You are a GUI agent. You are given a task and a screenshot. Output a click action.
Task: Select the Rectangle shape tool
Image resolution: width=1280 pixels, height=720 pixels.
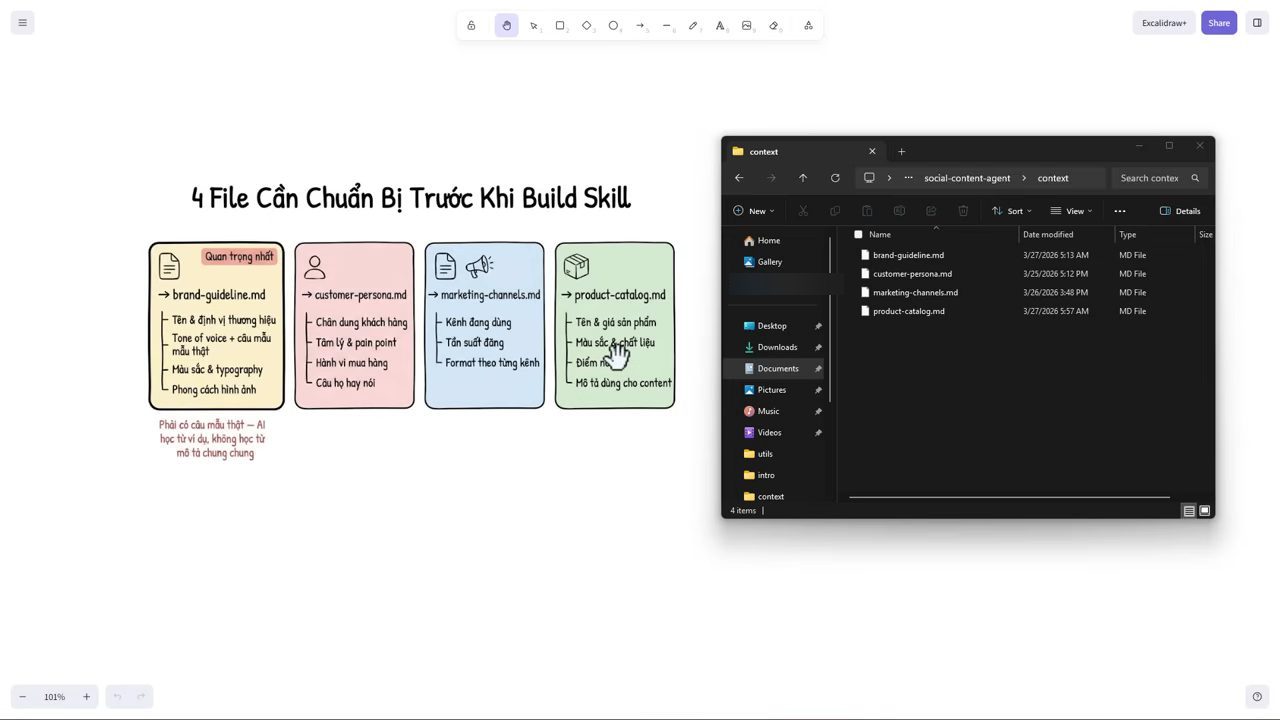click(560, 25)
